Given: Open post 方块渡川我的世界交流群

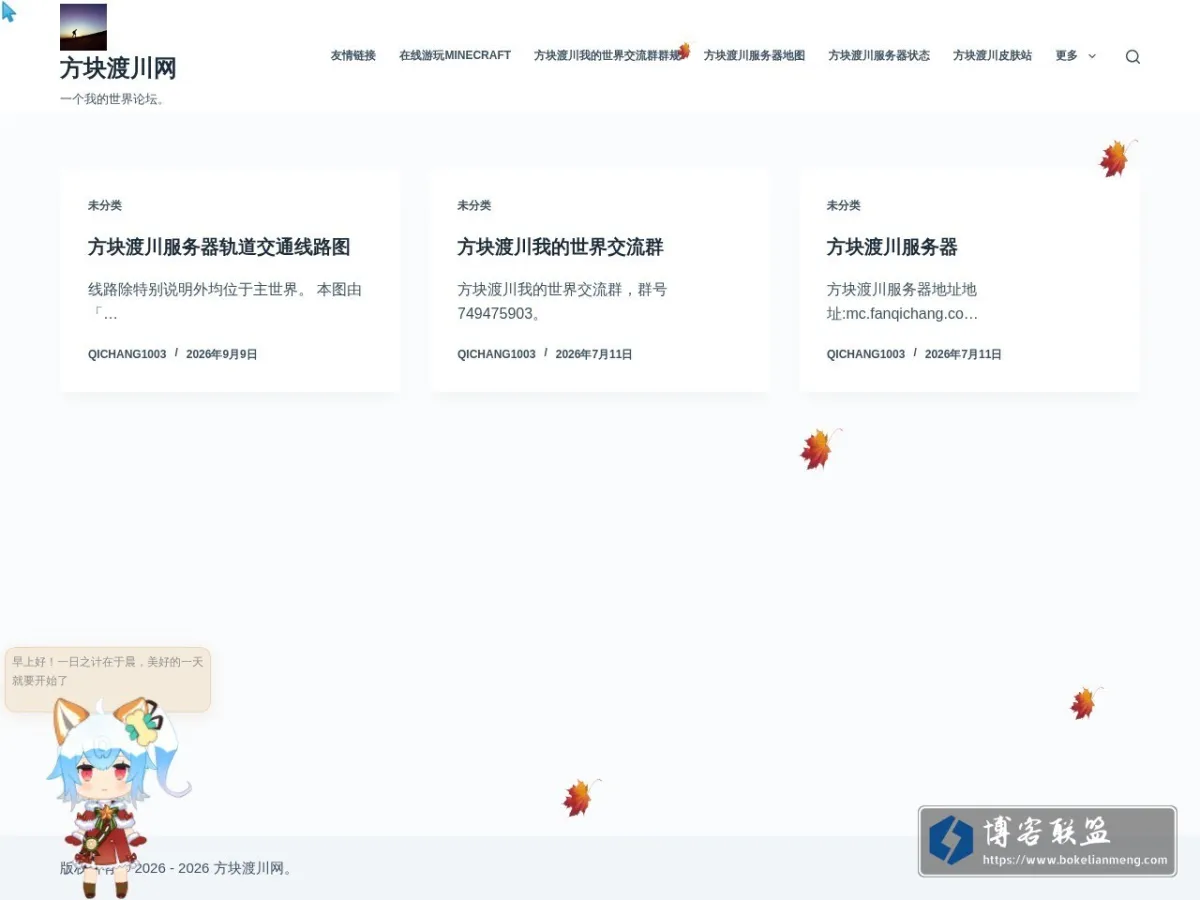Looking at the screenshot, I should 560,247.
